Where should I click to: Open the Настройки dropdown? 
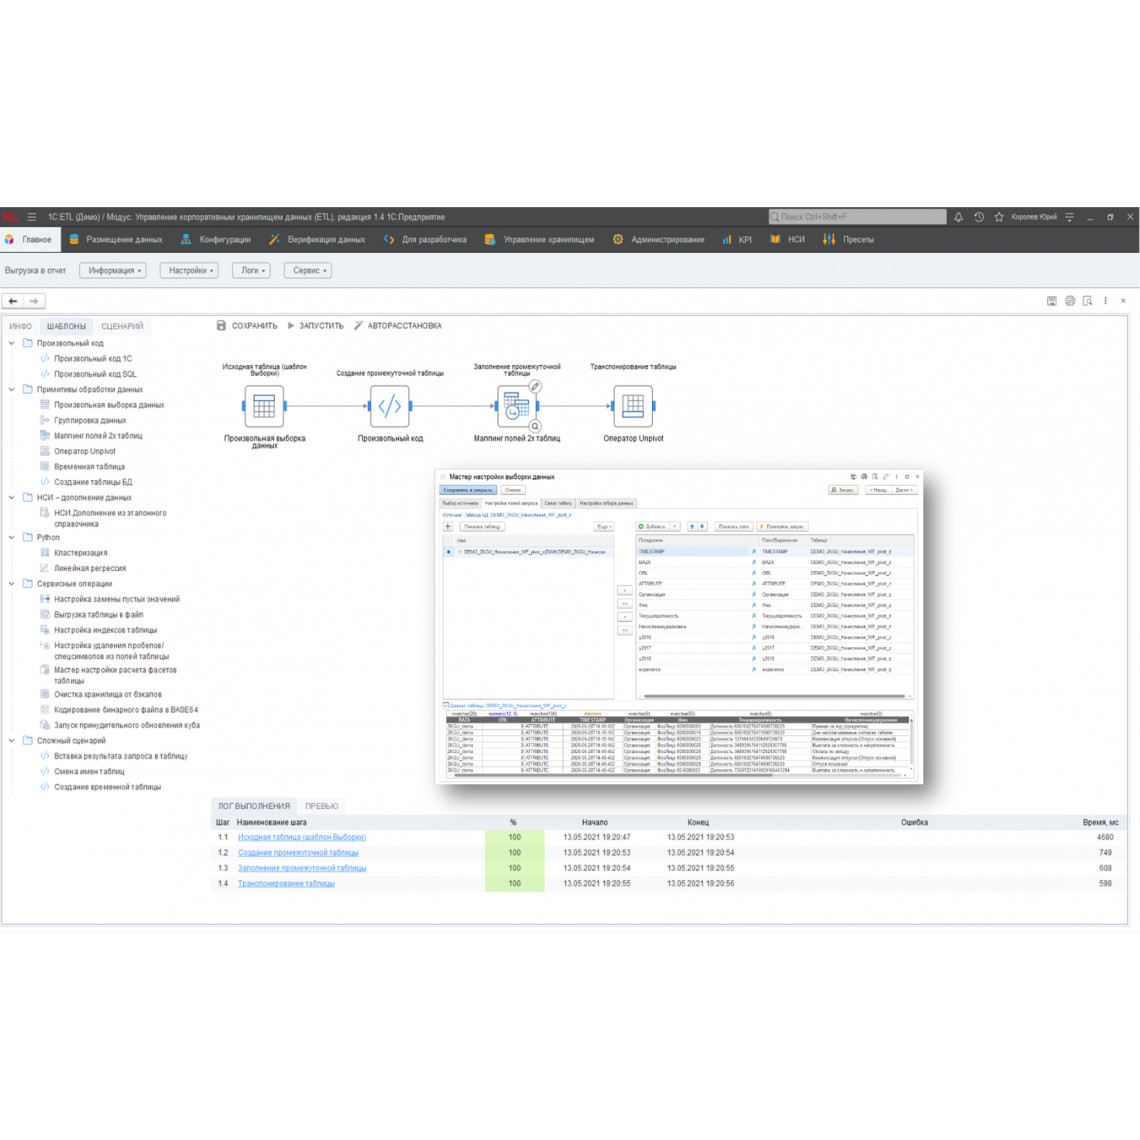tap(190, 270)
